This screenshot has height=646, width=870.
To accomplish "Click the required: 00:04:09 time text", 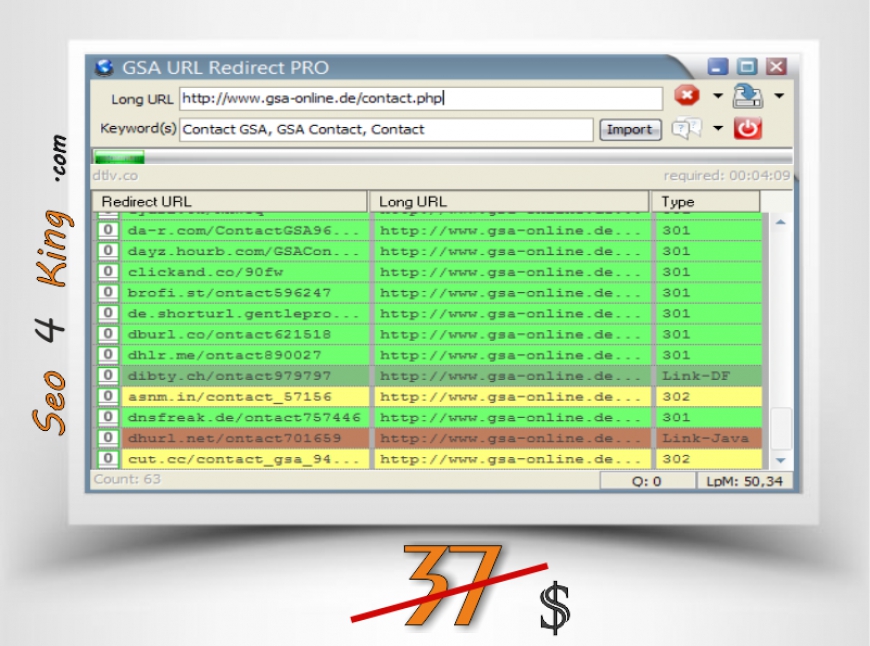I will pyautogui.click(x=726, y=176).
